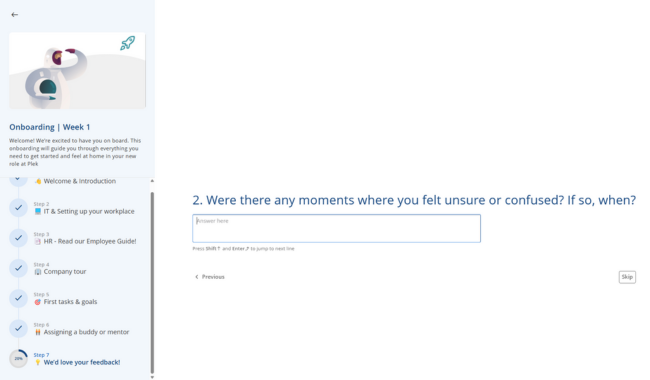Go to Previous question
Screen dimensions: 650x380
point(210,277)
